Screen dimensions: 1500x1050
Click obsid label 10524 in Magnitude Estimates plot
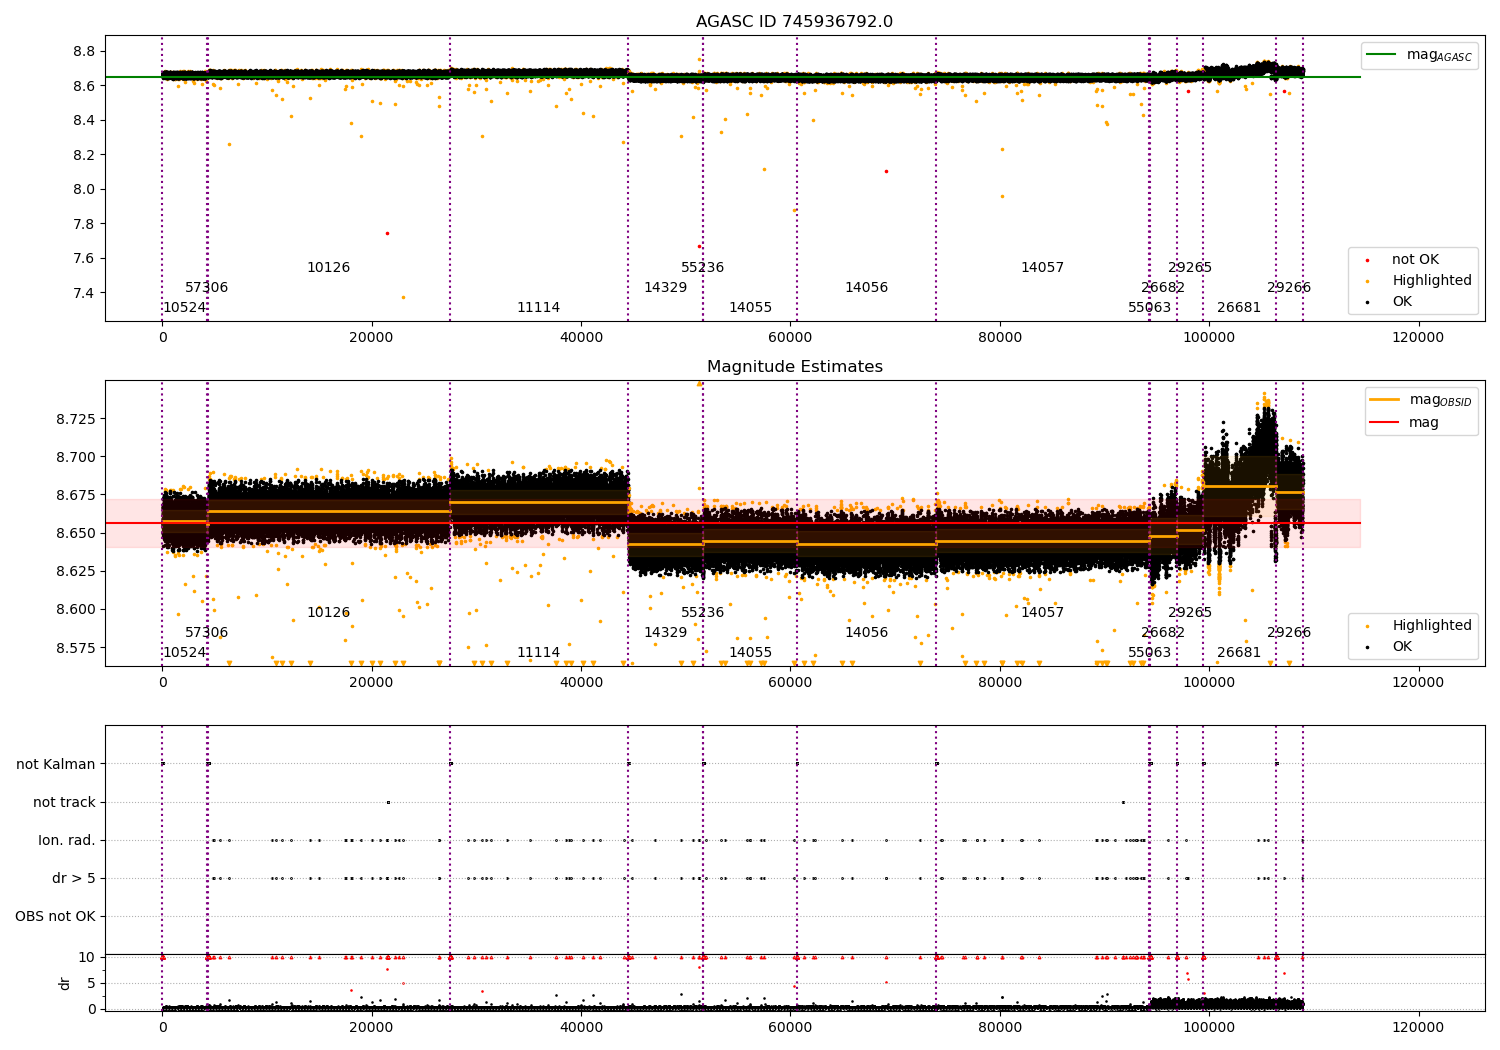click(184, 653)
